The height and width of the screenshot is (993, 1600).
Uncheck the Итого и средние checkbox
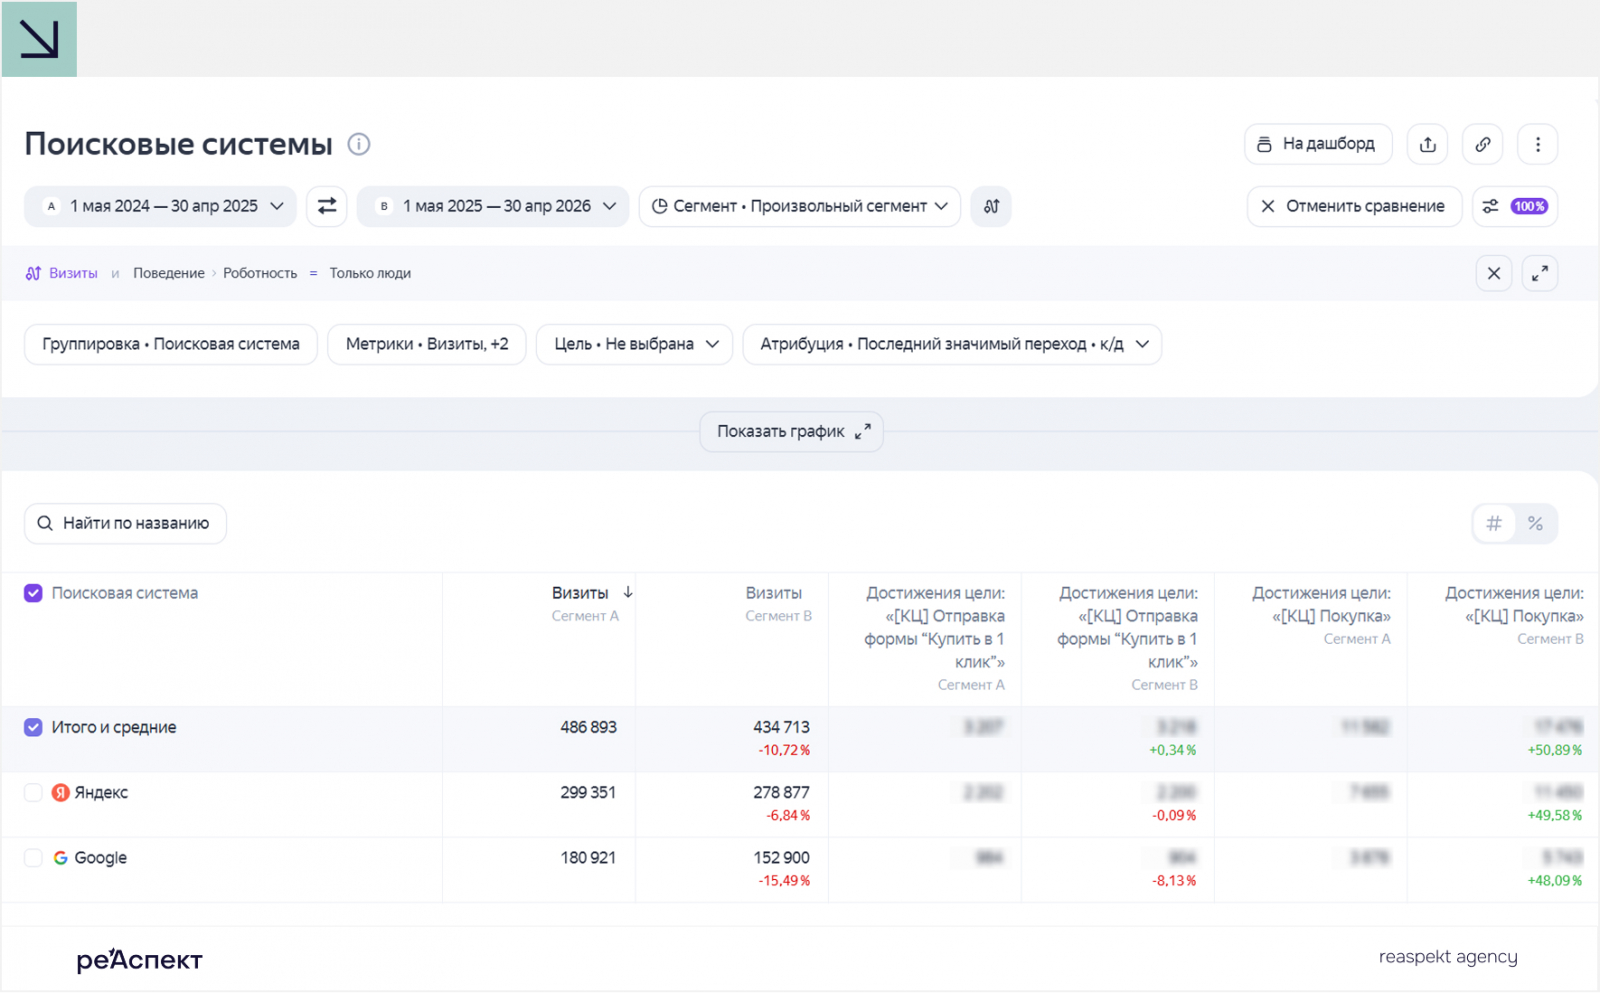click(x=33, y=727)
